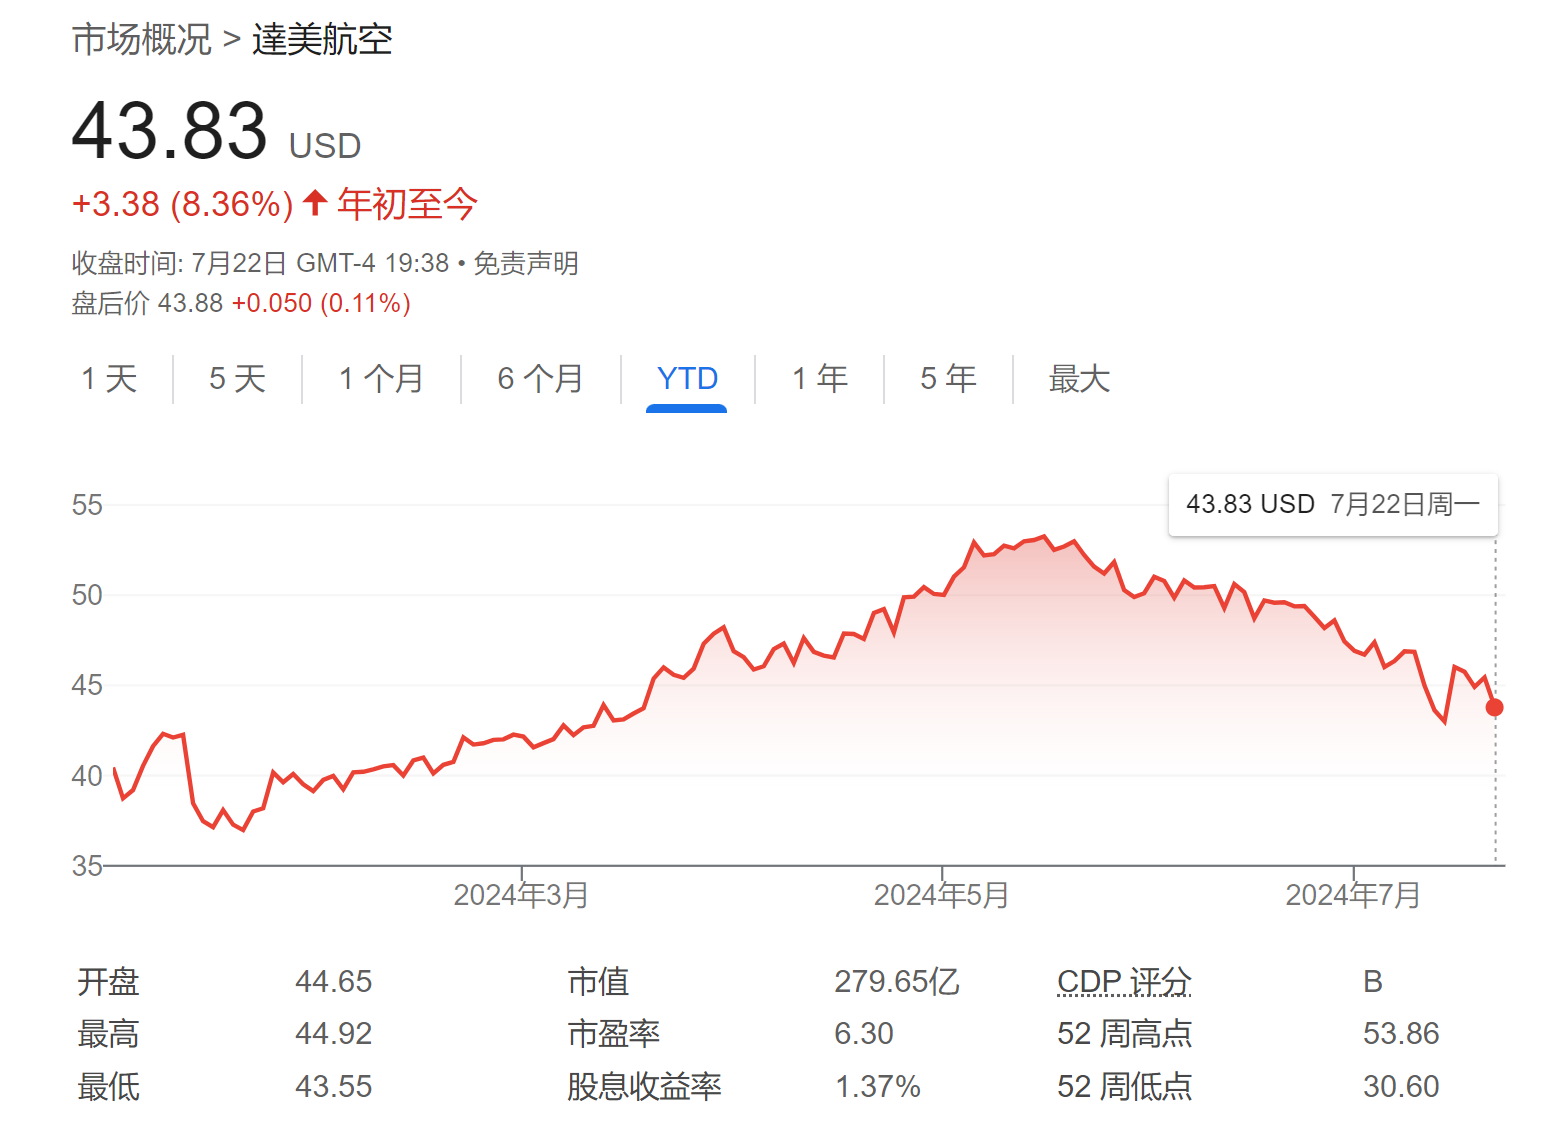Click the 55 y-axis label

click(87, 505)
